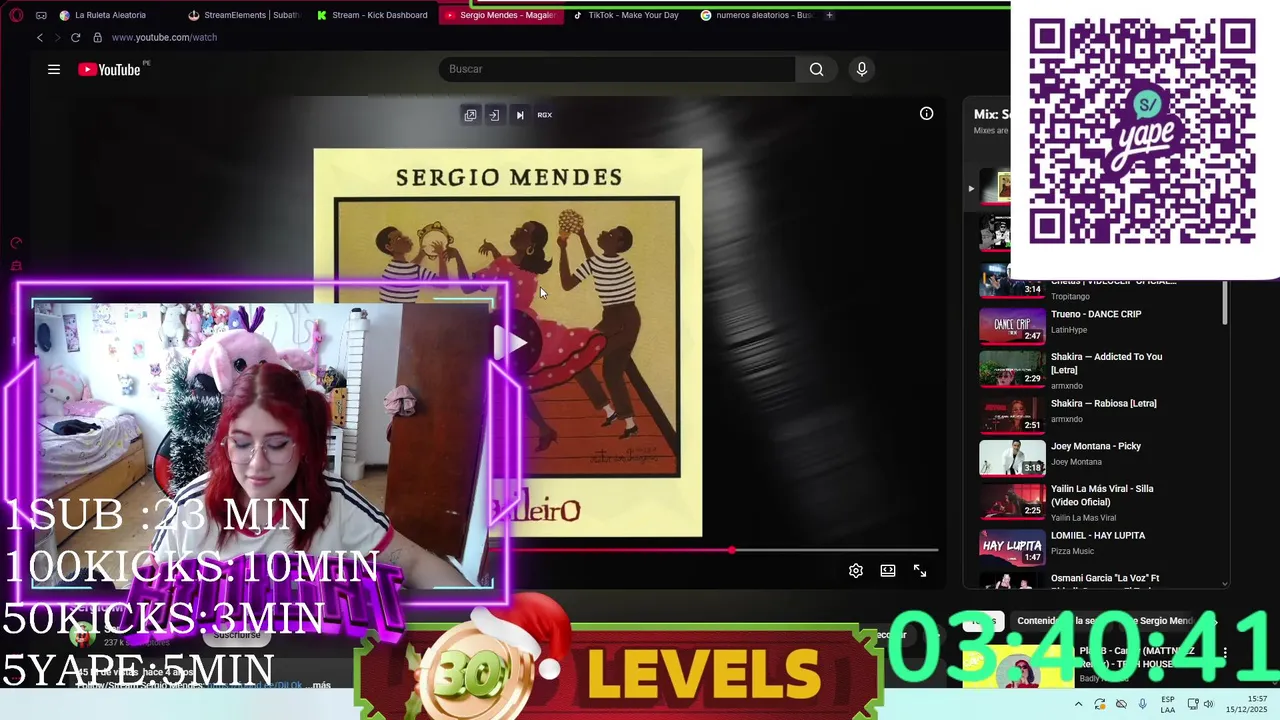
Task: Play Yailin La Más Viral - Silla
Action: coord(1102,495)
